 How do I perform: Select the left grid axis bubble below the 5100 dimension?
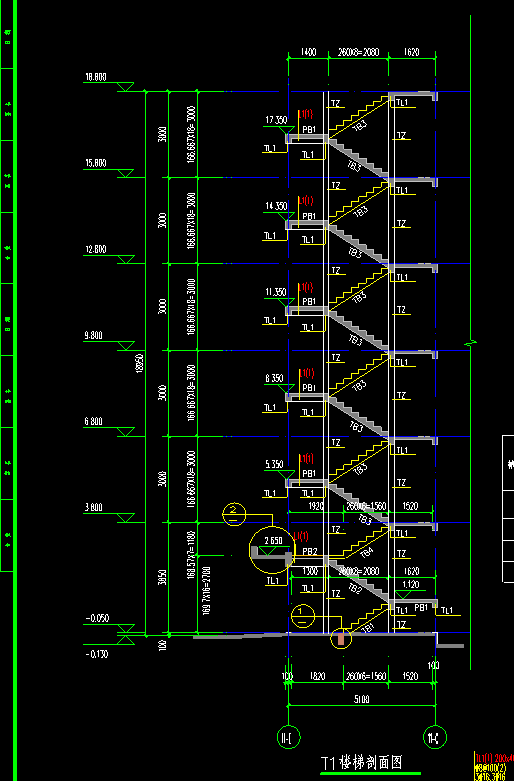coord(288,737)
